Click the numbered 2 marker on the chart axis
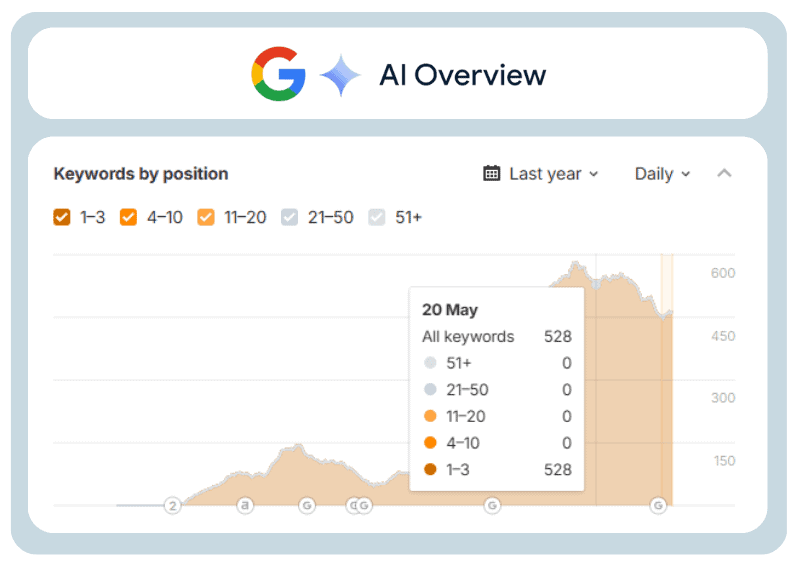Screen dimensions: 800x566 pyautogui.click(x=173, y=506)
